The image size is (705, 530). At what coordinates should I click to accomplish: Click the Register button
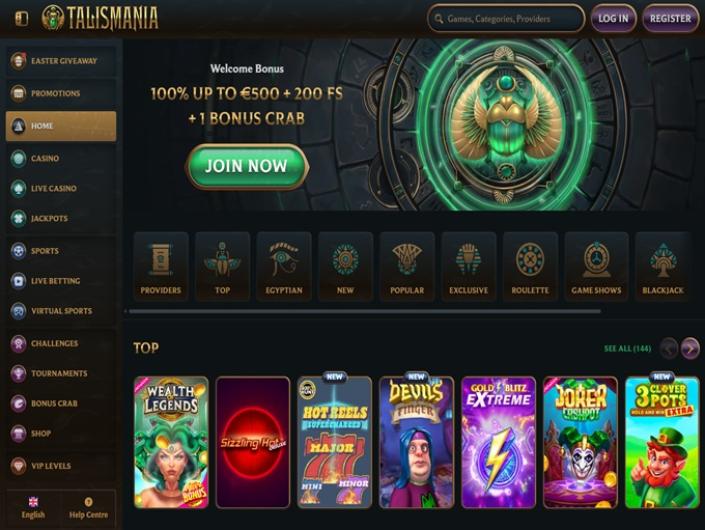pyautogui.click(x=670, y=18)
